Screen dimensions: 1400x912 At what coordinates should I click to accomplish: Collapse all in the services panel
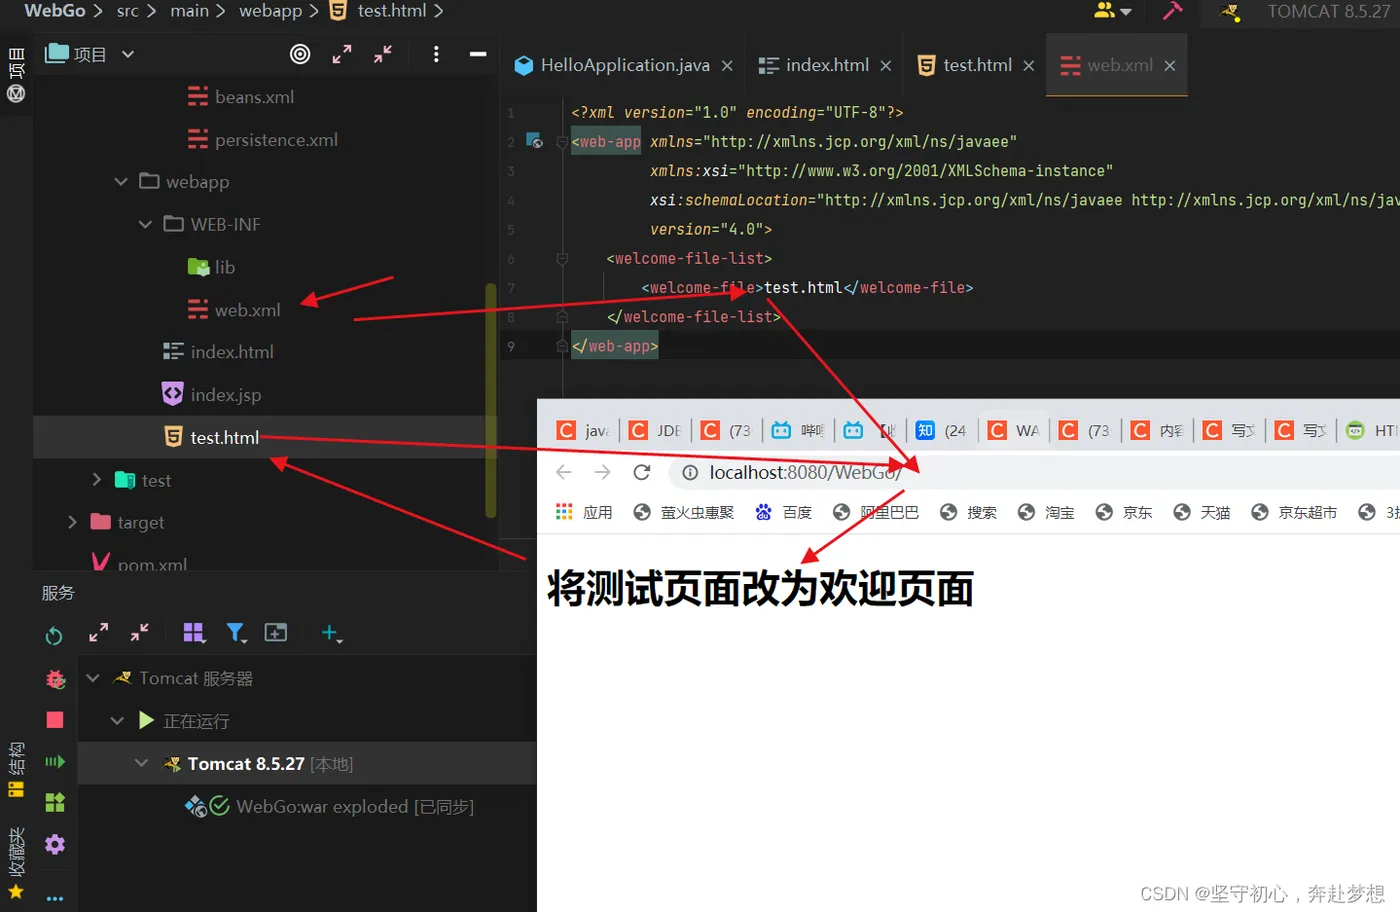pos(139,633)
